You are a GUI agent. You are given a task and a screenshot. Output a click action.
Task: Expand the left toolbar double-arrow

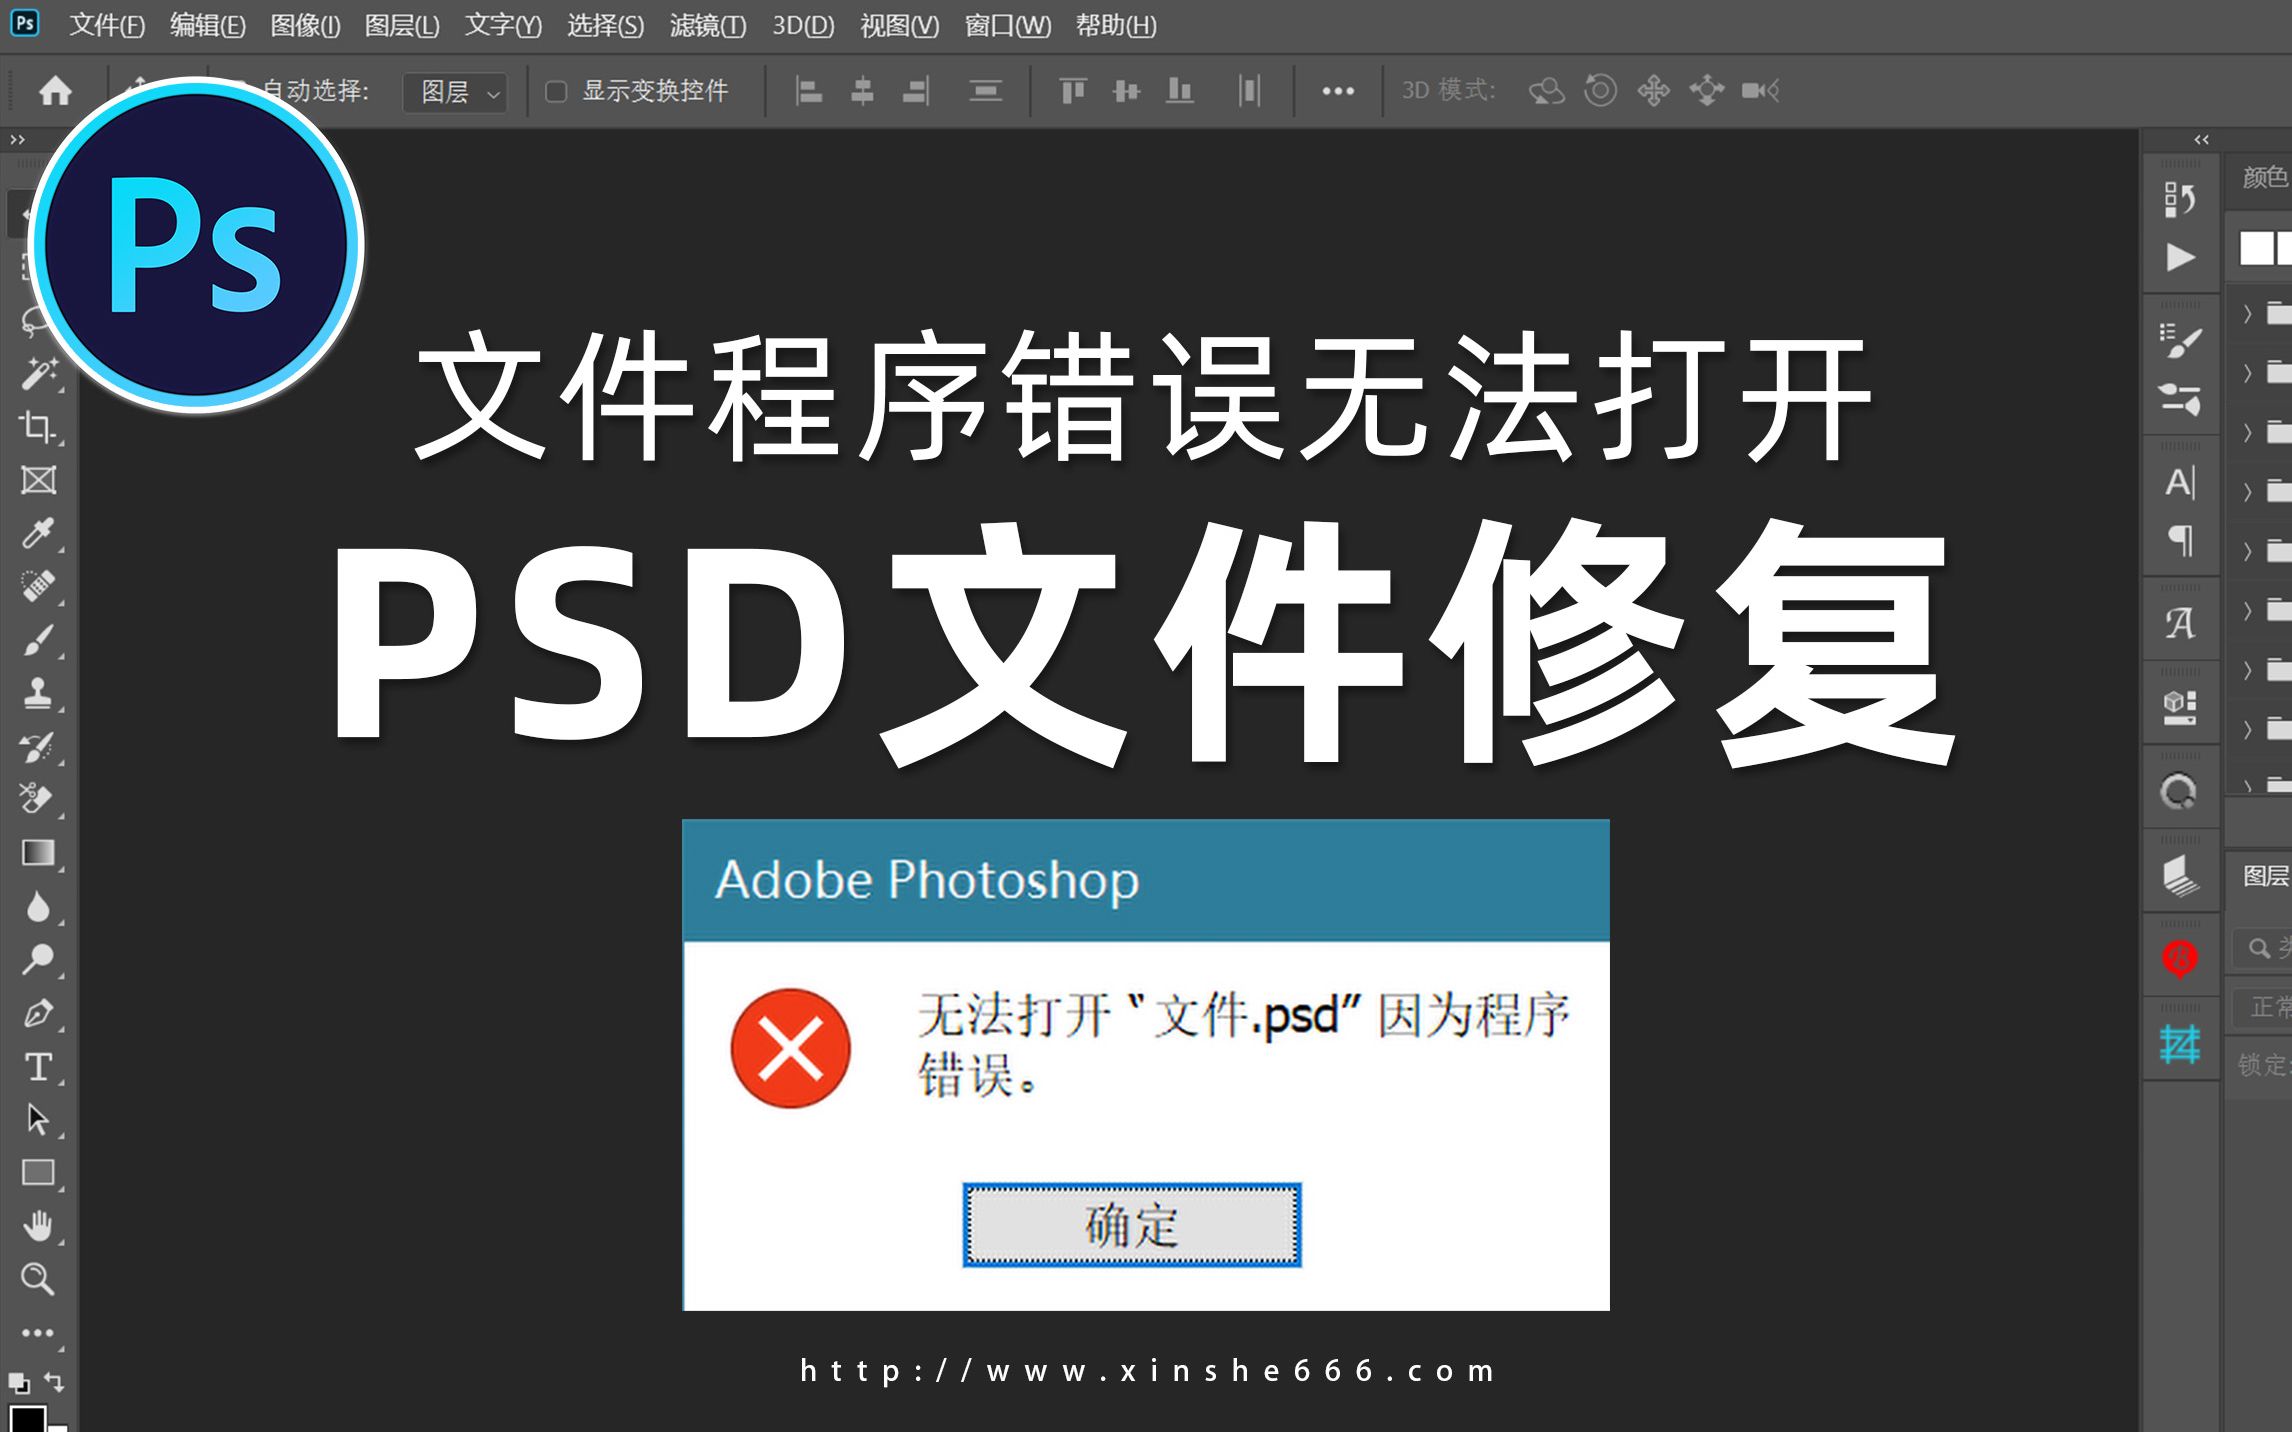coord(17,140)
